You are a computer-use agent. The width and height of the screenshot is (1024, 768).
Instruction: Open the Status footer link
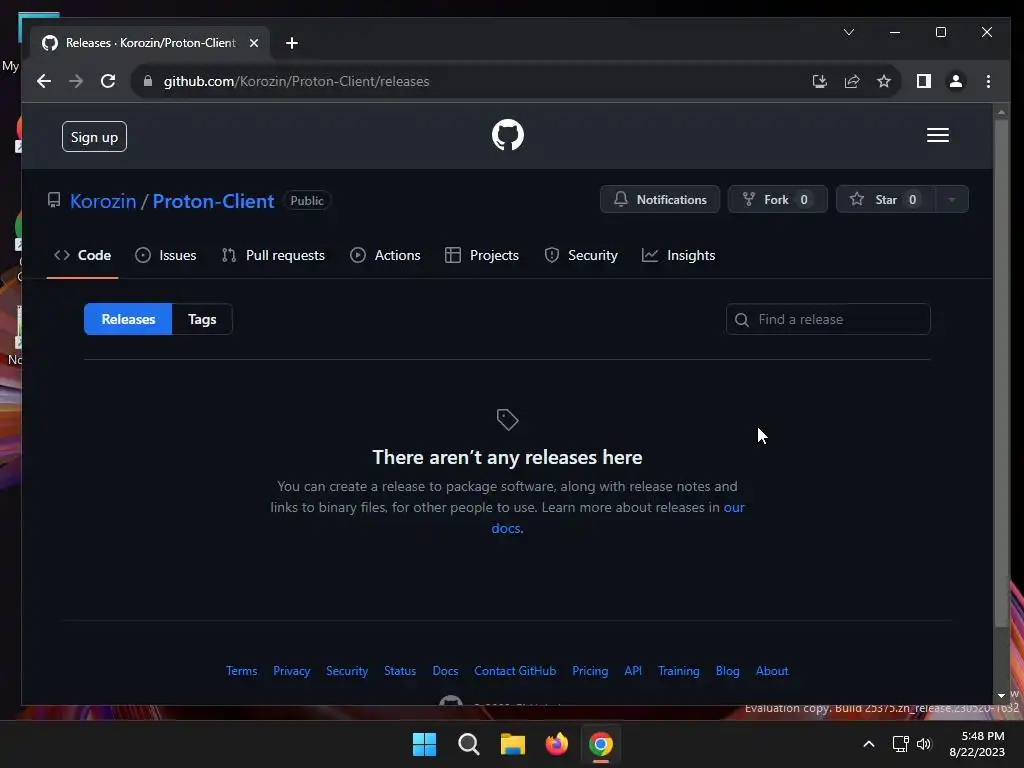click(x=400, y=671)
